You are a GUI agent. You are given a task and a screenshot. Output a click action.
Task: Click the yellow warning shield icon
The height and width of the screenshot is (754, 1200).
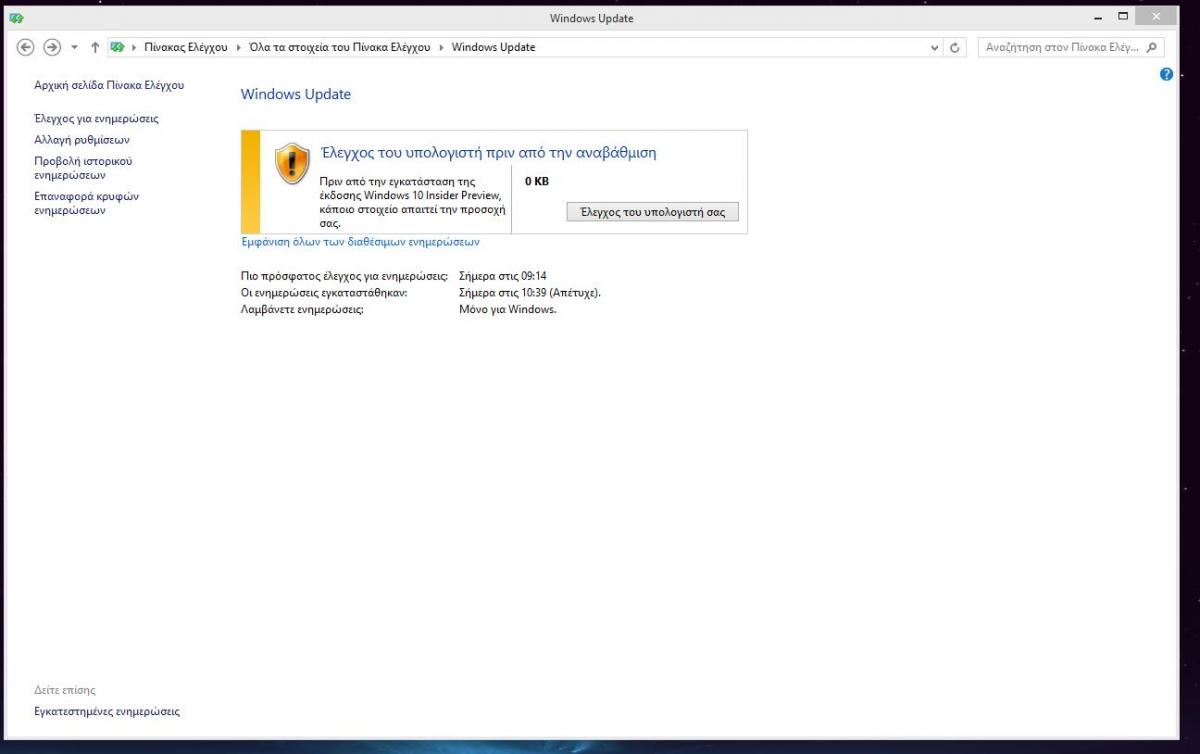293,163
